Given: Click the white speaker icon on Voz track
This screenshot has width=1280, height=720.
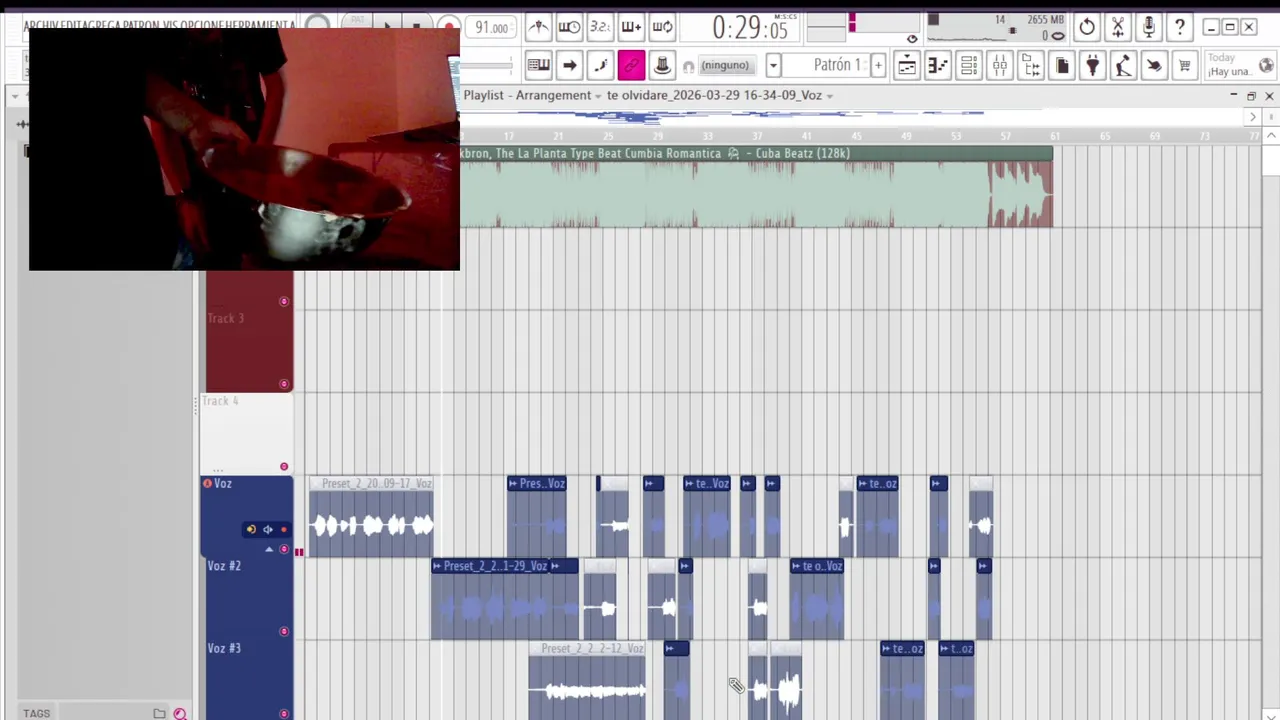Looking at the screenshot, I should pyautogui.click(x=268, y=530).
